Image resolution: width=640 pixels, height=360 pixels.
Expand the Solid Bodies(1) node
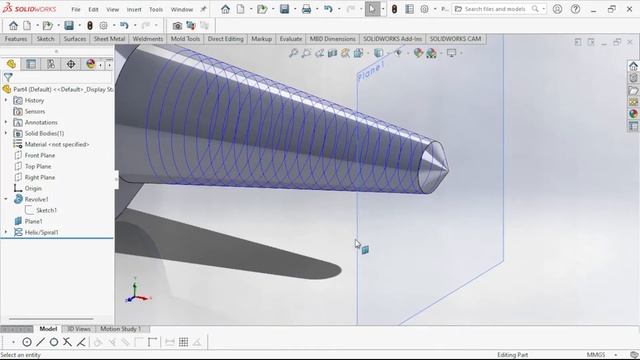[6, 133]
